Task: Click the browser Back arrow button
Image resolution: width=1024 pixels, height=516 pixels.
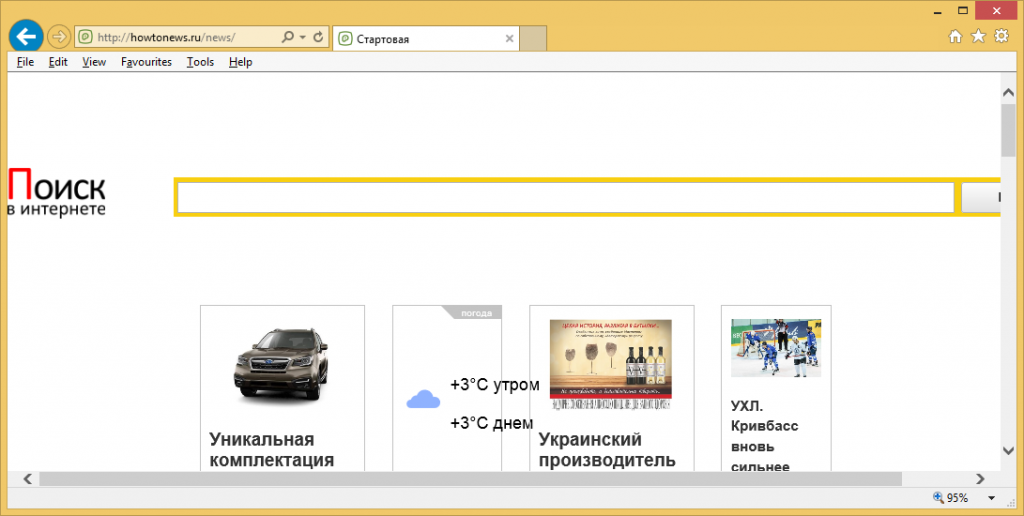Action: coord(26,37)
